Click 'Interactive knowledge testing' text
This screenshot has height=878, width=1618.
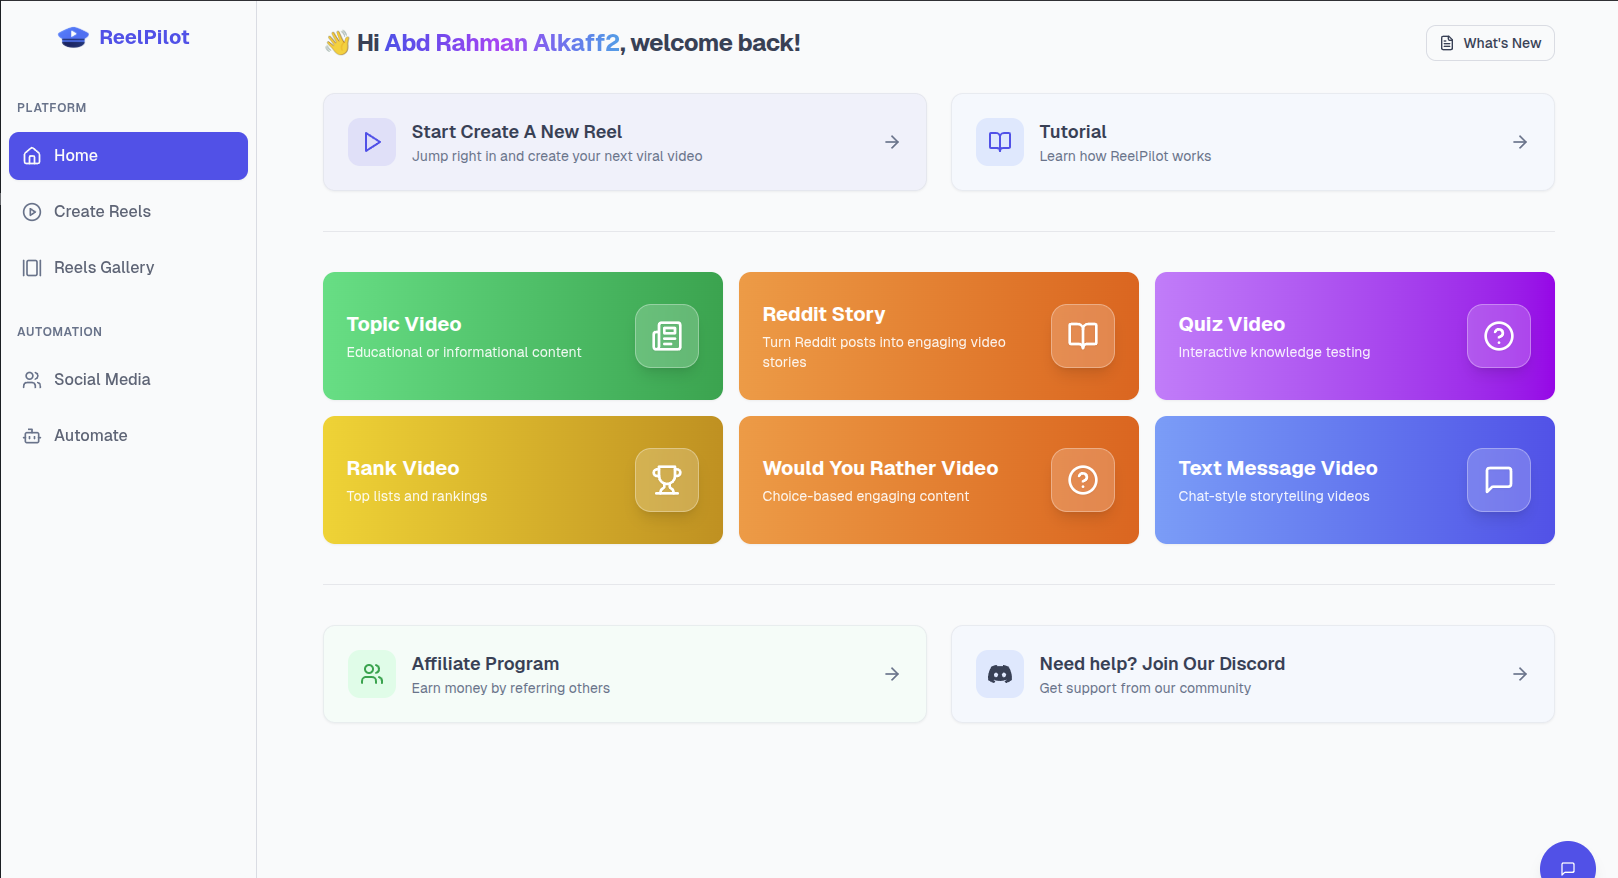point(1274,352)
